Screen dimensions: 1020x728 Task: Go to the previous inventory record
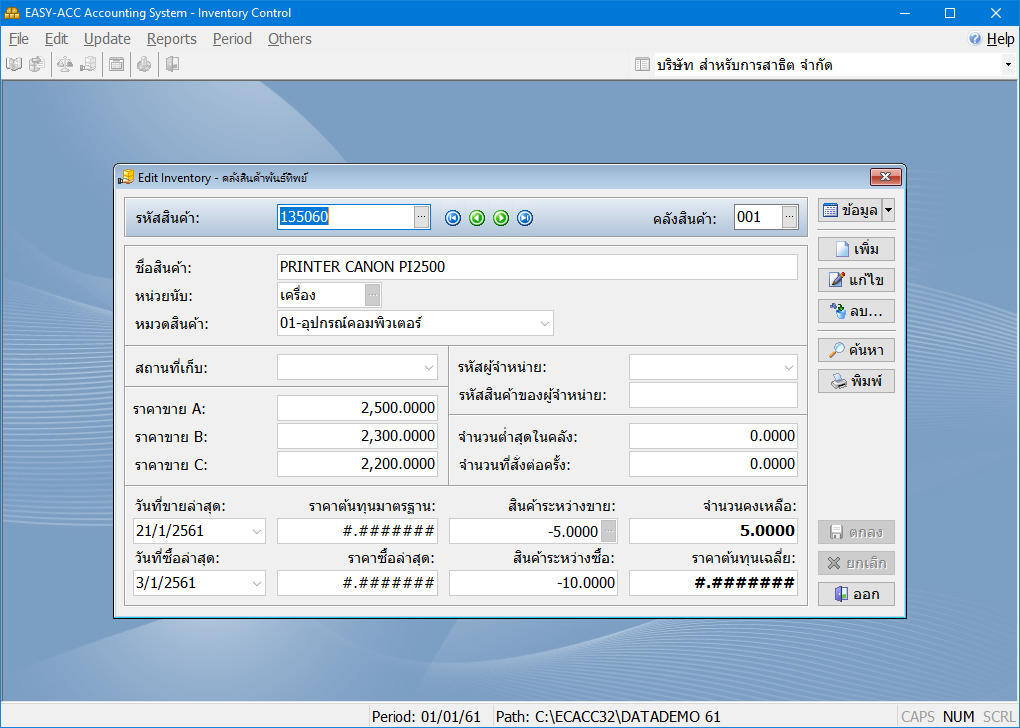click(477, 218)
